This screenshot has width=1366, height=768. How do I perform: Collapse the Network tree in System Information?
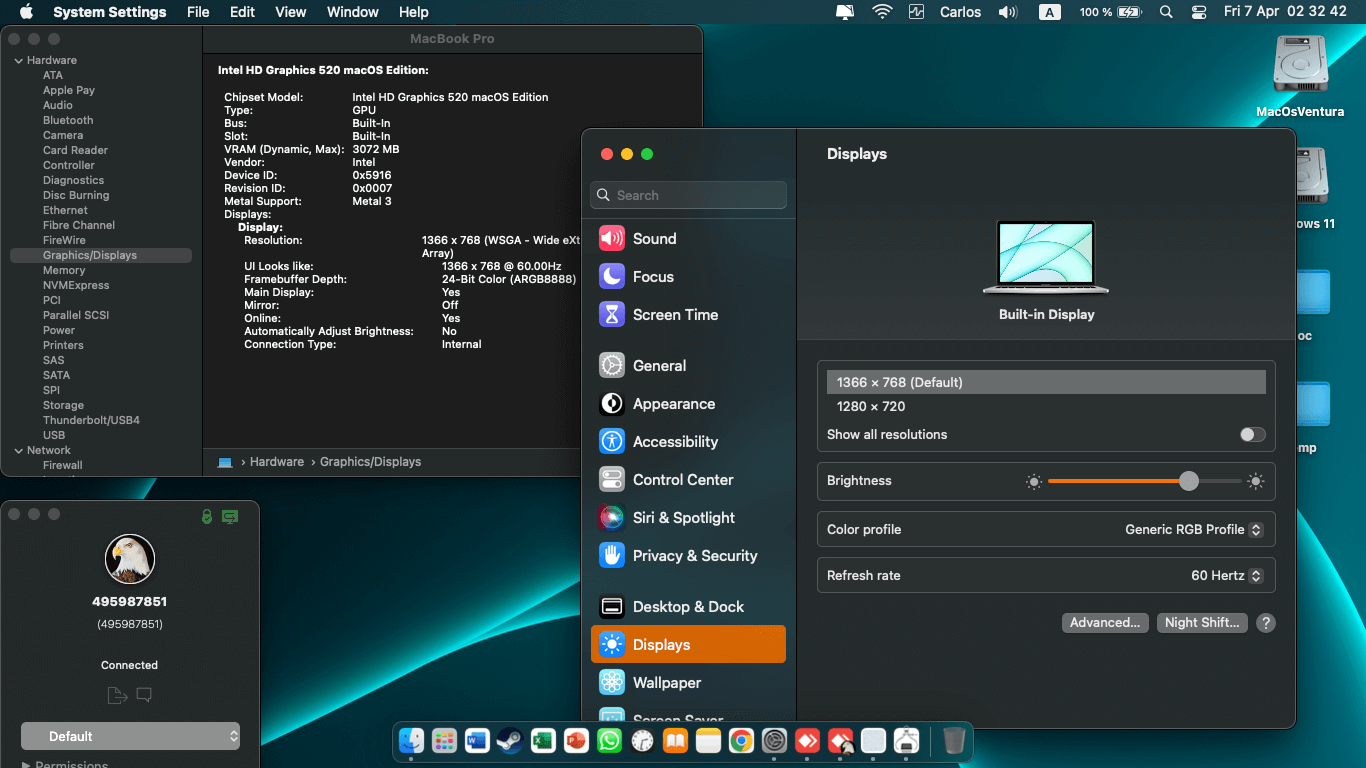(18, 451)
